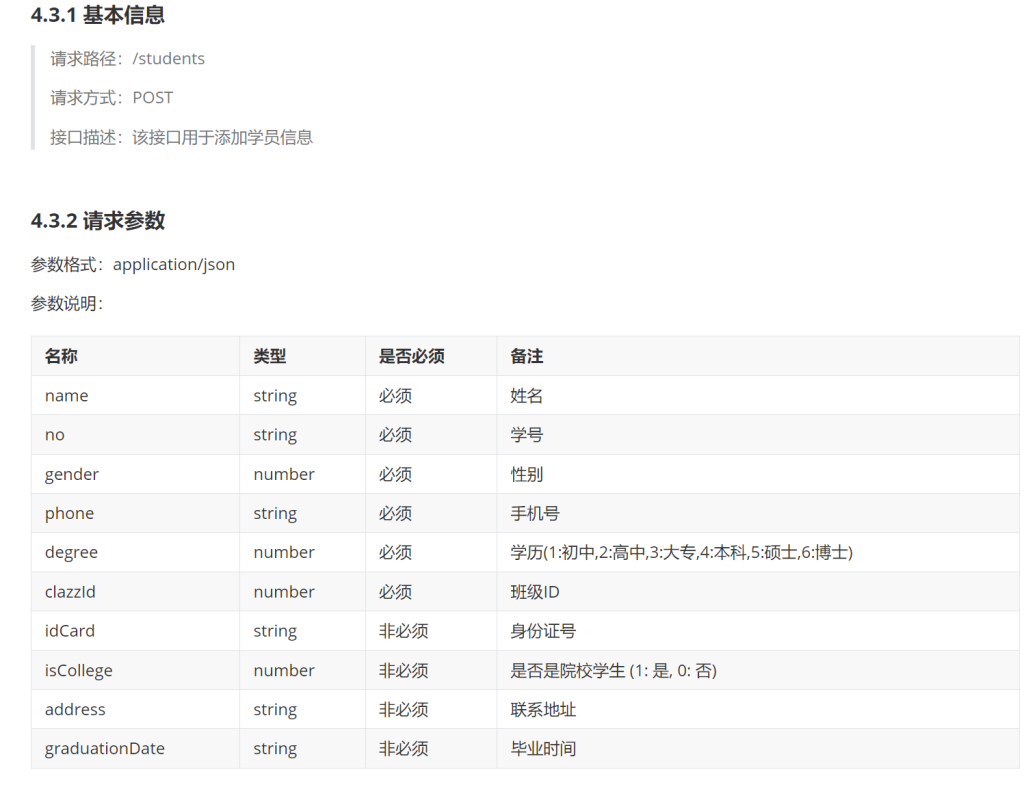Click the "手机号" remark in phone row
The height and width of the screenshot is (787, 1024).
[x=535, y=514]
